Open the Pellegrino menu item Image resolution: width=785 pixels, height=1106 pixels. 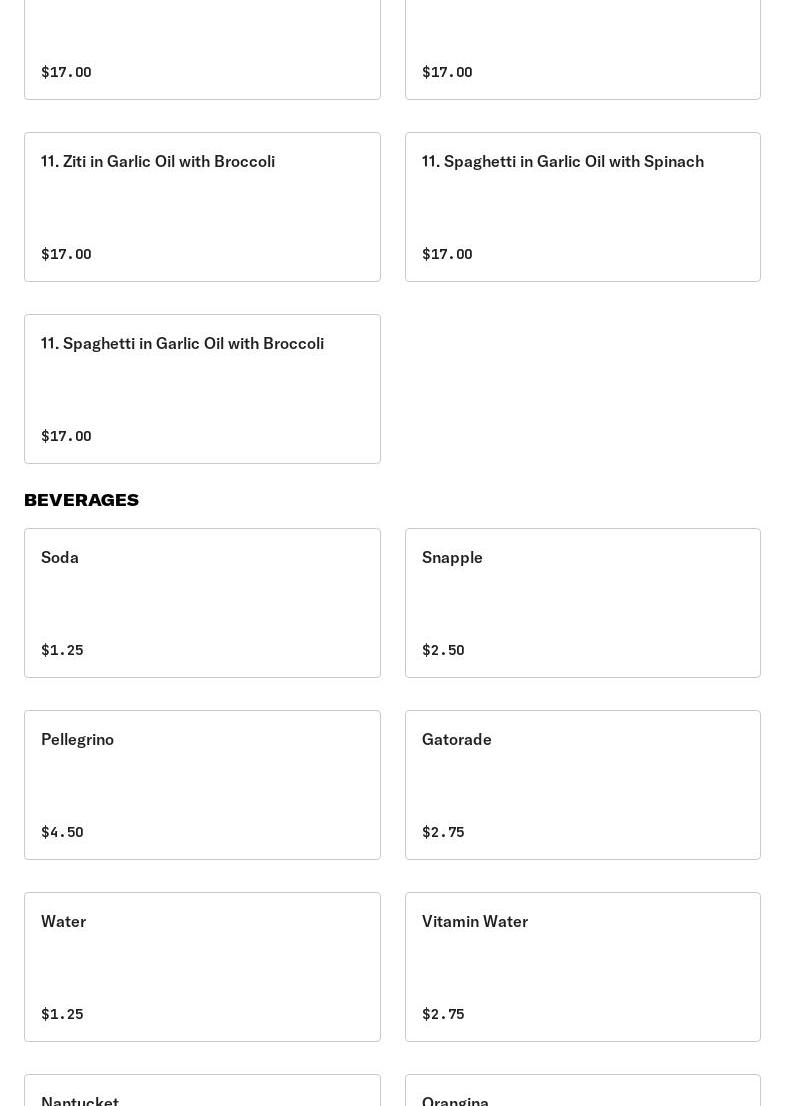pos(202,784)
